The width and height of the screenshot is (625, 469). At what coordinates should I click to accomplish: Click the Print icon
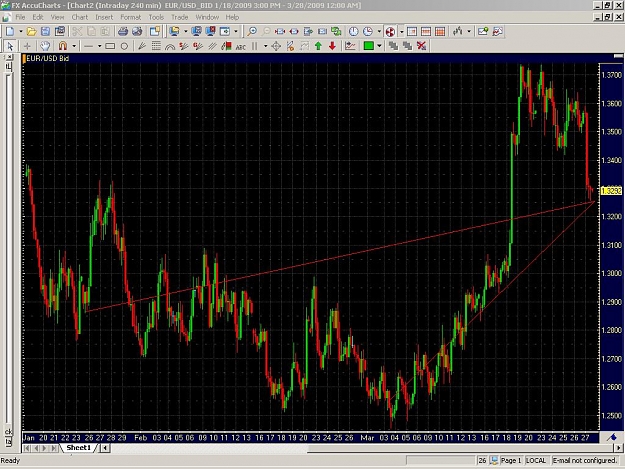[x=123, y=31]
